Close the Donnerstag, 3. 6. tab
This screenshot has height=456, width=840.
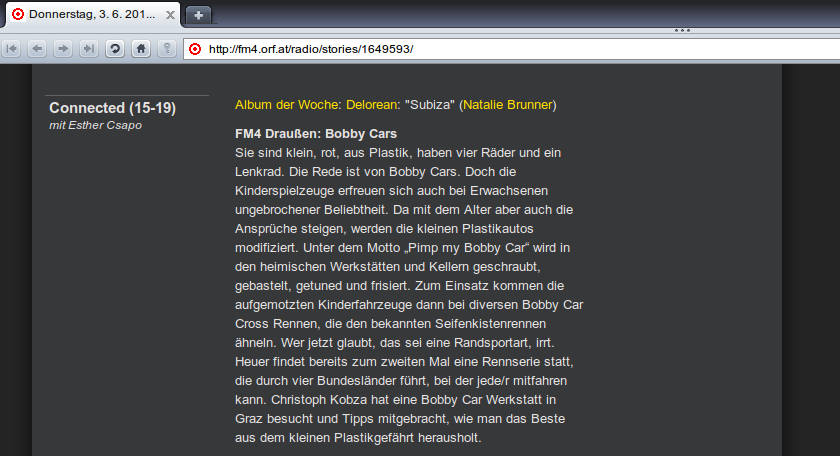point(171,15)
